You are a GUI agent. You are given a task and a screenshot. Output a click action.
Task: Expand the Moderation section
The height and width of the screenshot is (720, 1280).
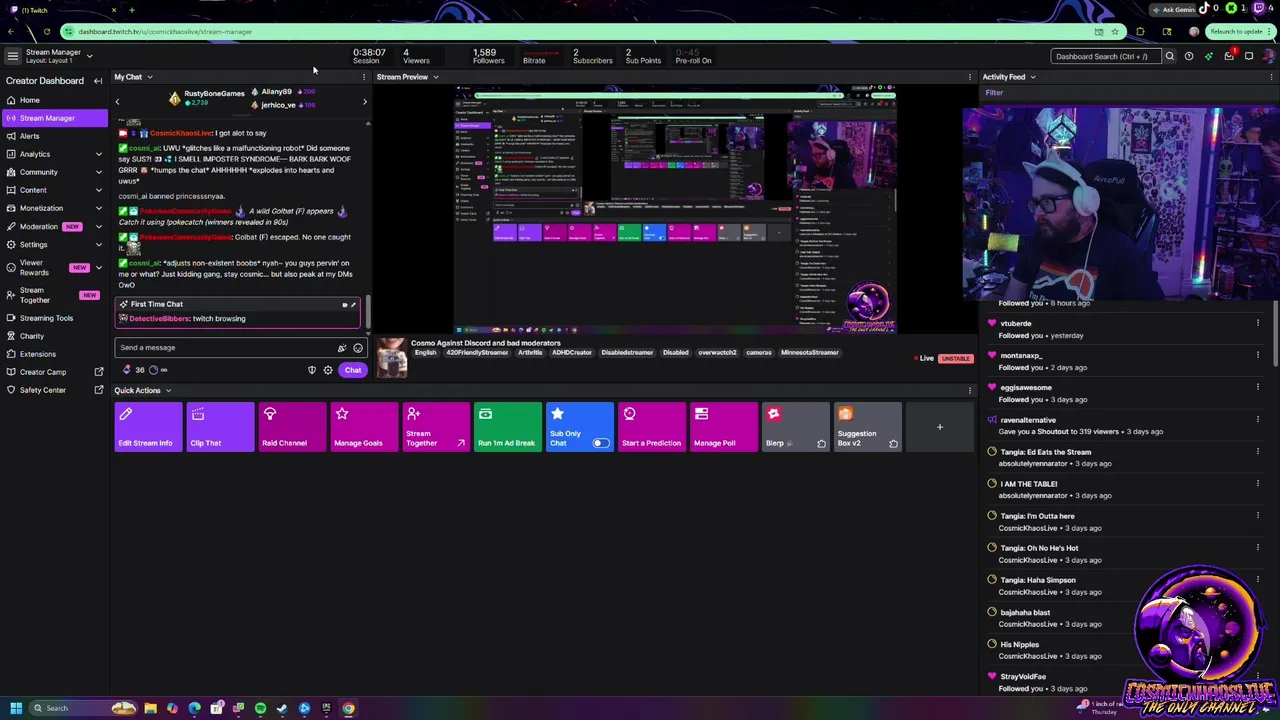point(98,226)
